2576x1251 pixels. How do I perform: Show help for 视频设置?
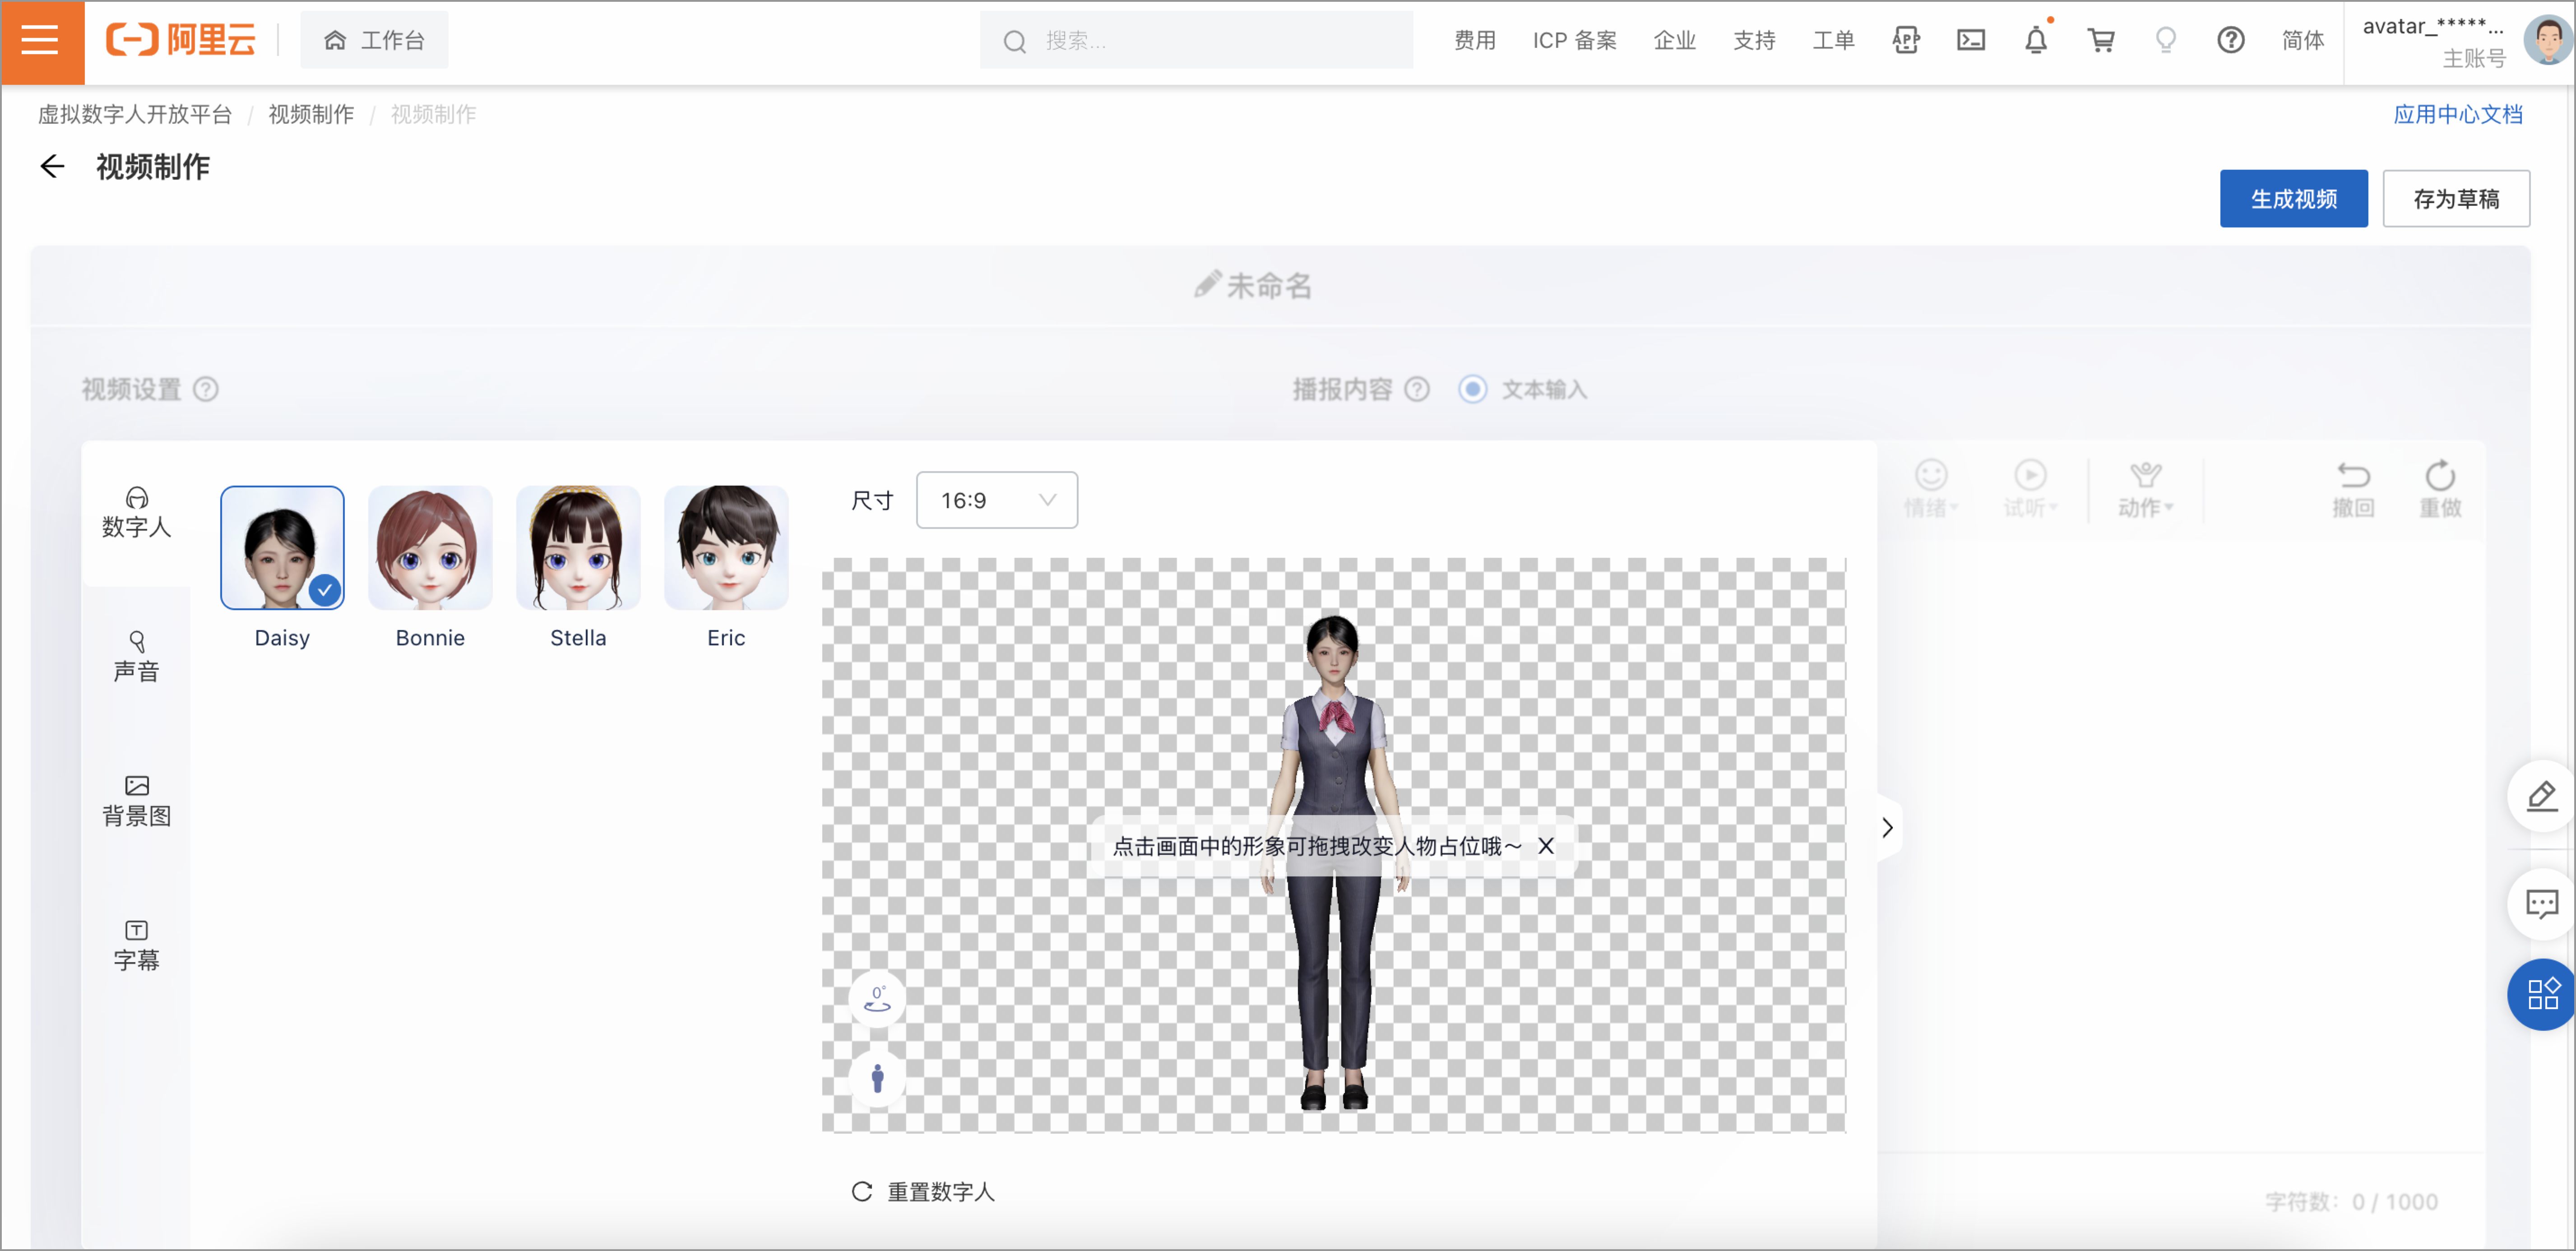coord(206,389)
